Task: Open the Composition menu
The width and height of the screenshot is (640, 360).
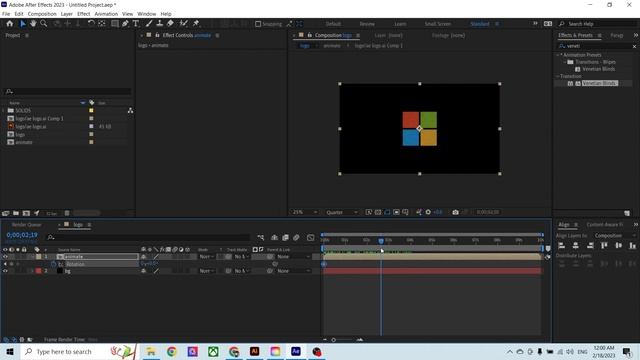Action: point(42,14)
